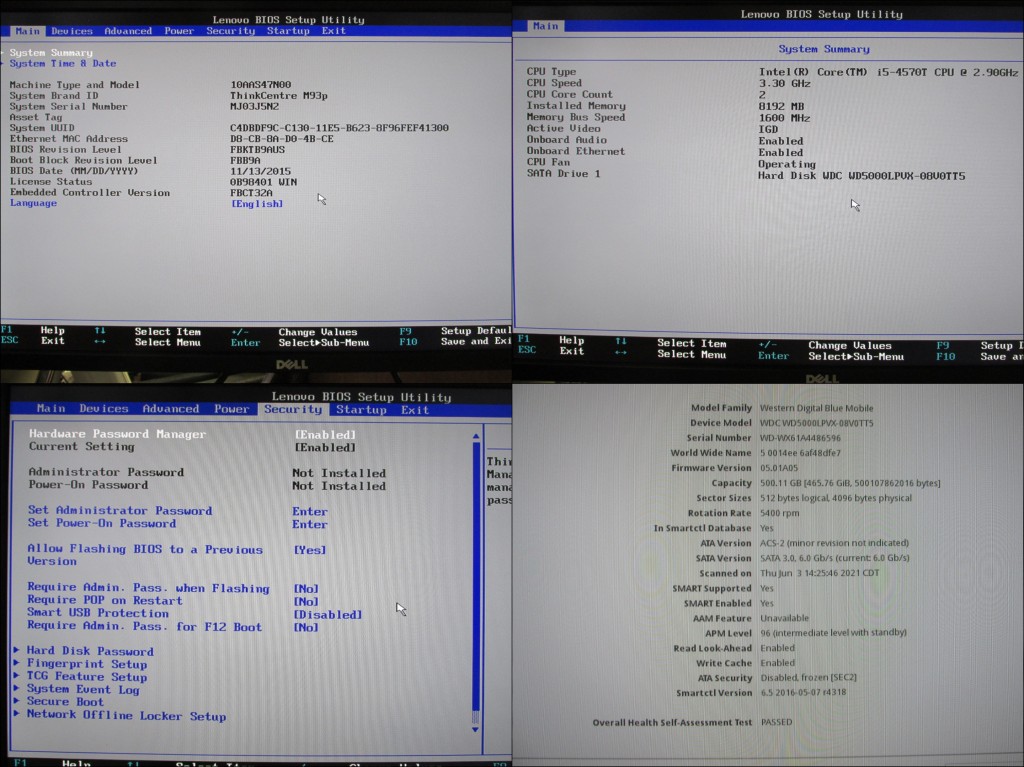Select Enter next to Set Power-On Password
Viewport: 1024px width, 767px height.
(310, 525)
